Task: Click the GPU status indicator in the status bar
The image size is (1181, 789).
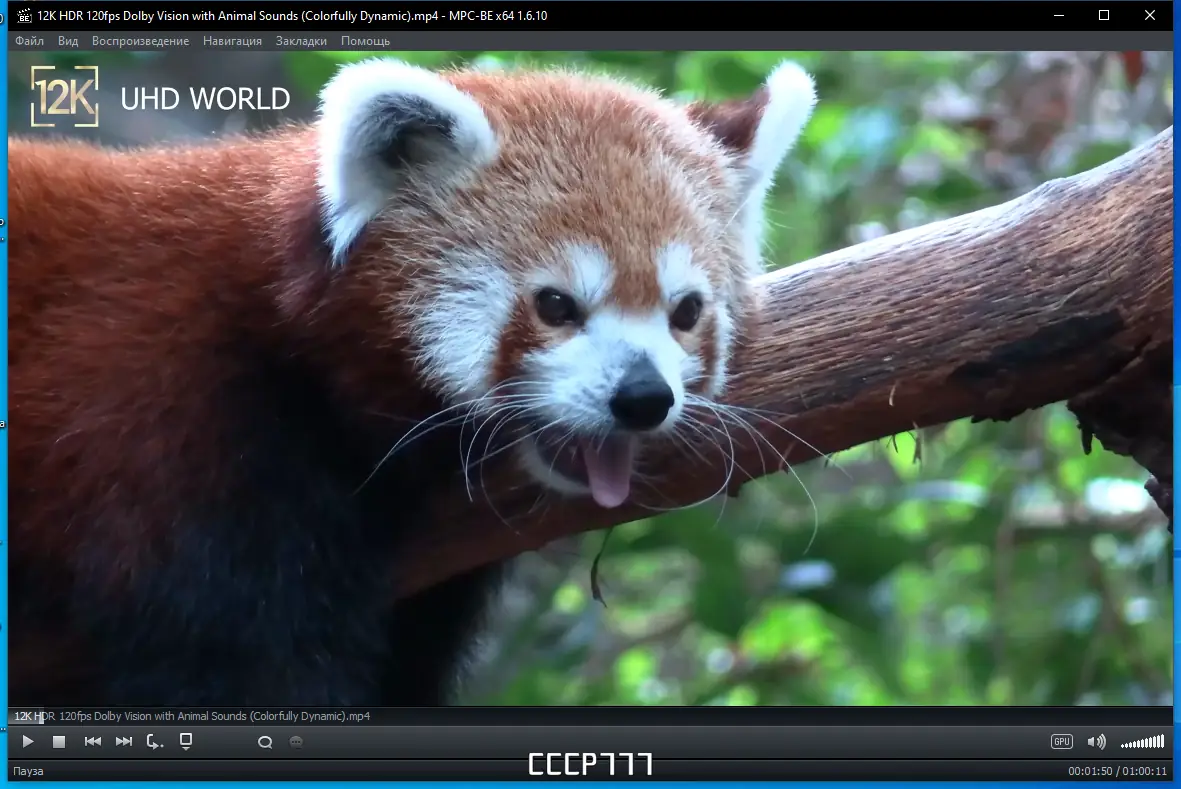Action: point(1062,741)
